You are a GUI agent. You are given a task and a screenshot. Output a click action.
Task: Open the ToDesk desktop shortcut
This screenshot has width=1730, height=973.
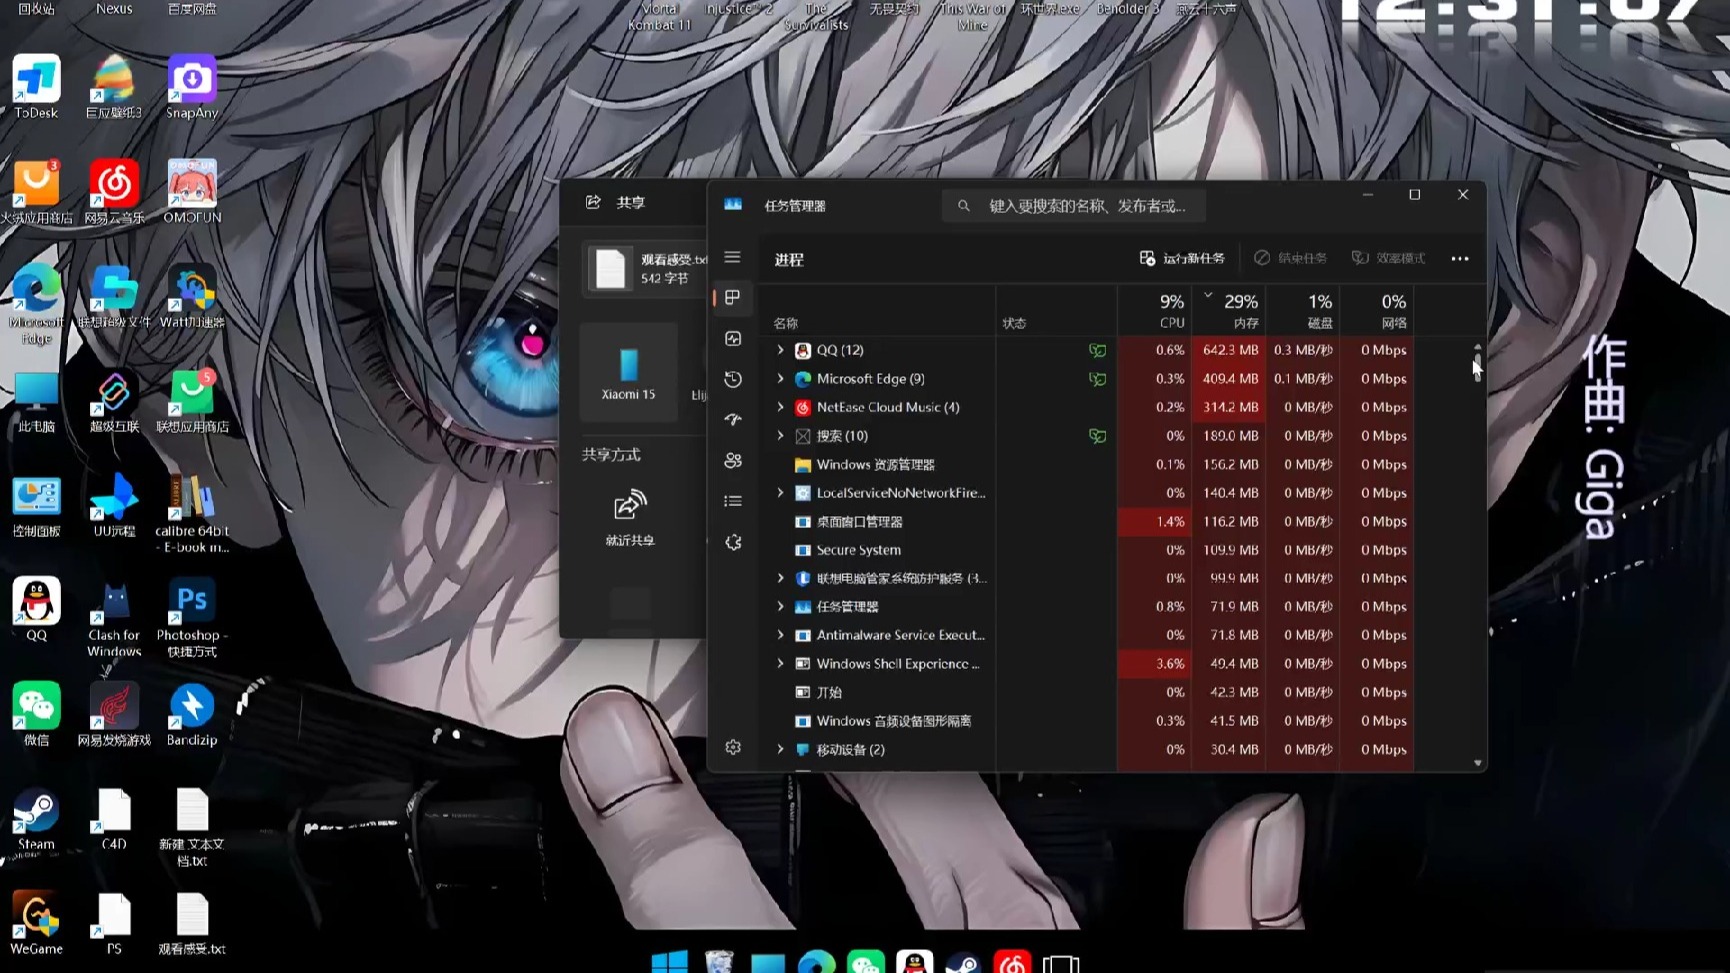tap(36, 88)
